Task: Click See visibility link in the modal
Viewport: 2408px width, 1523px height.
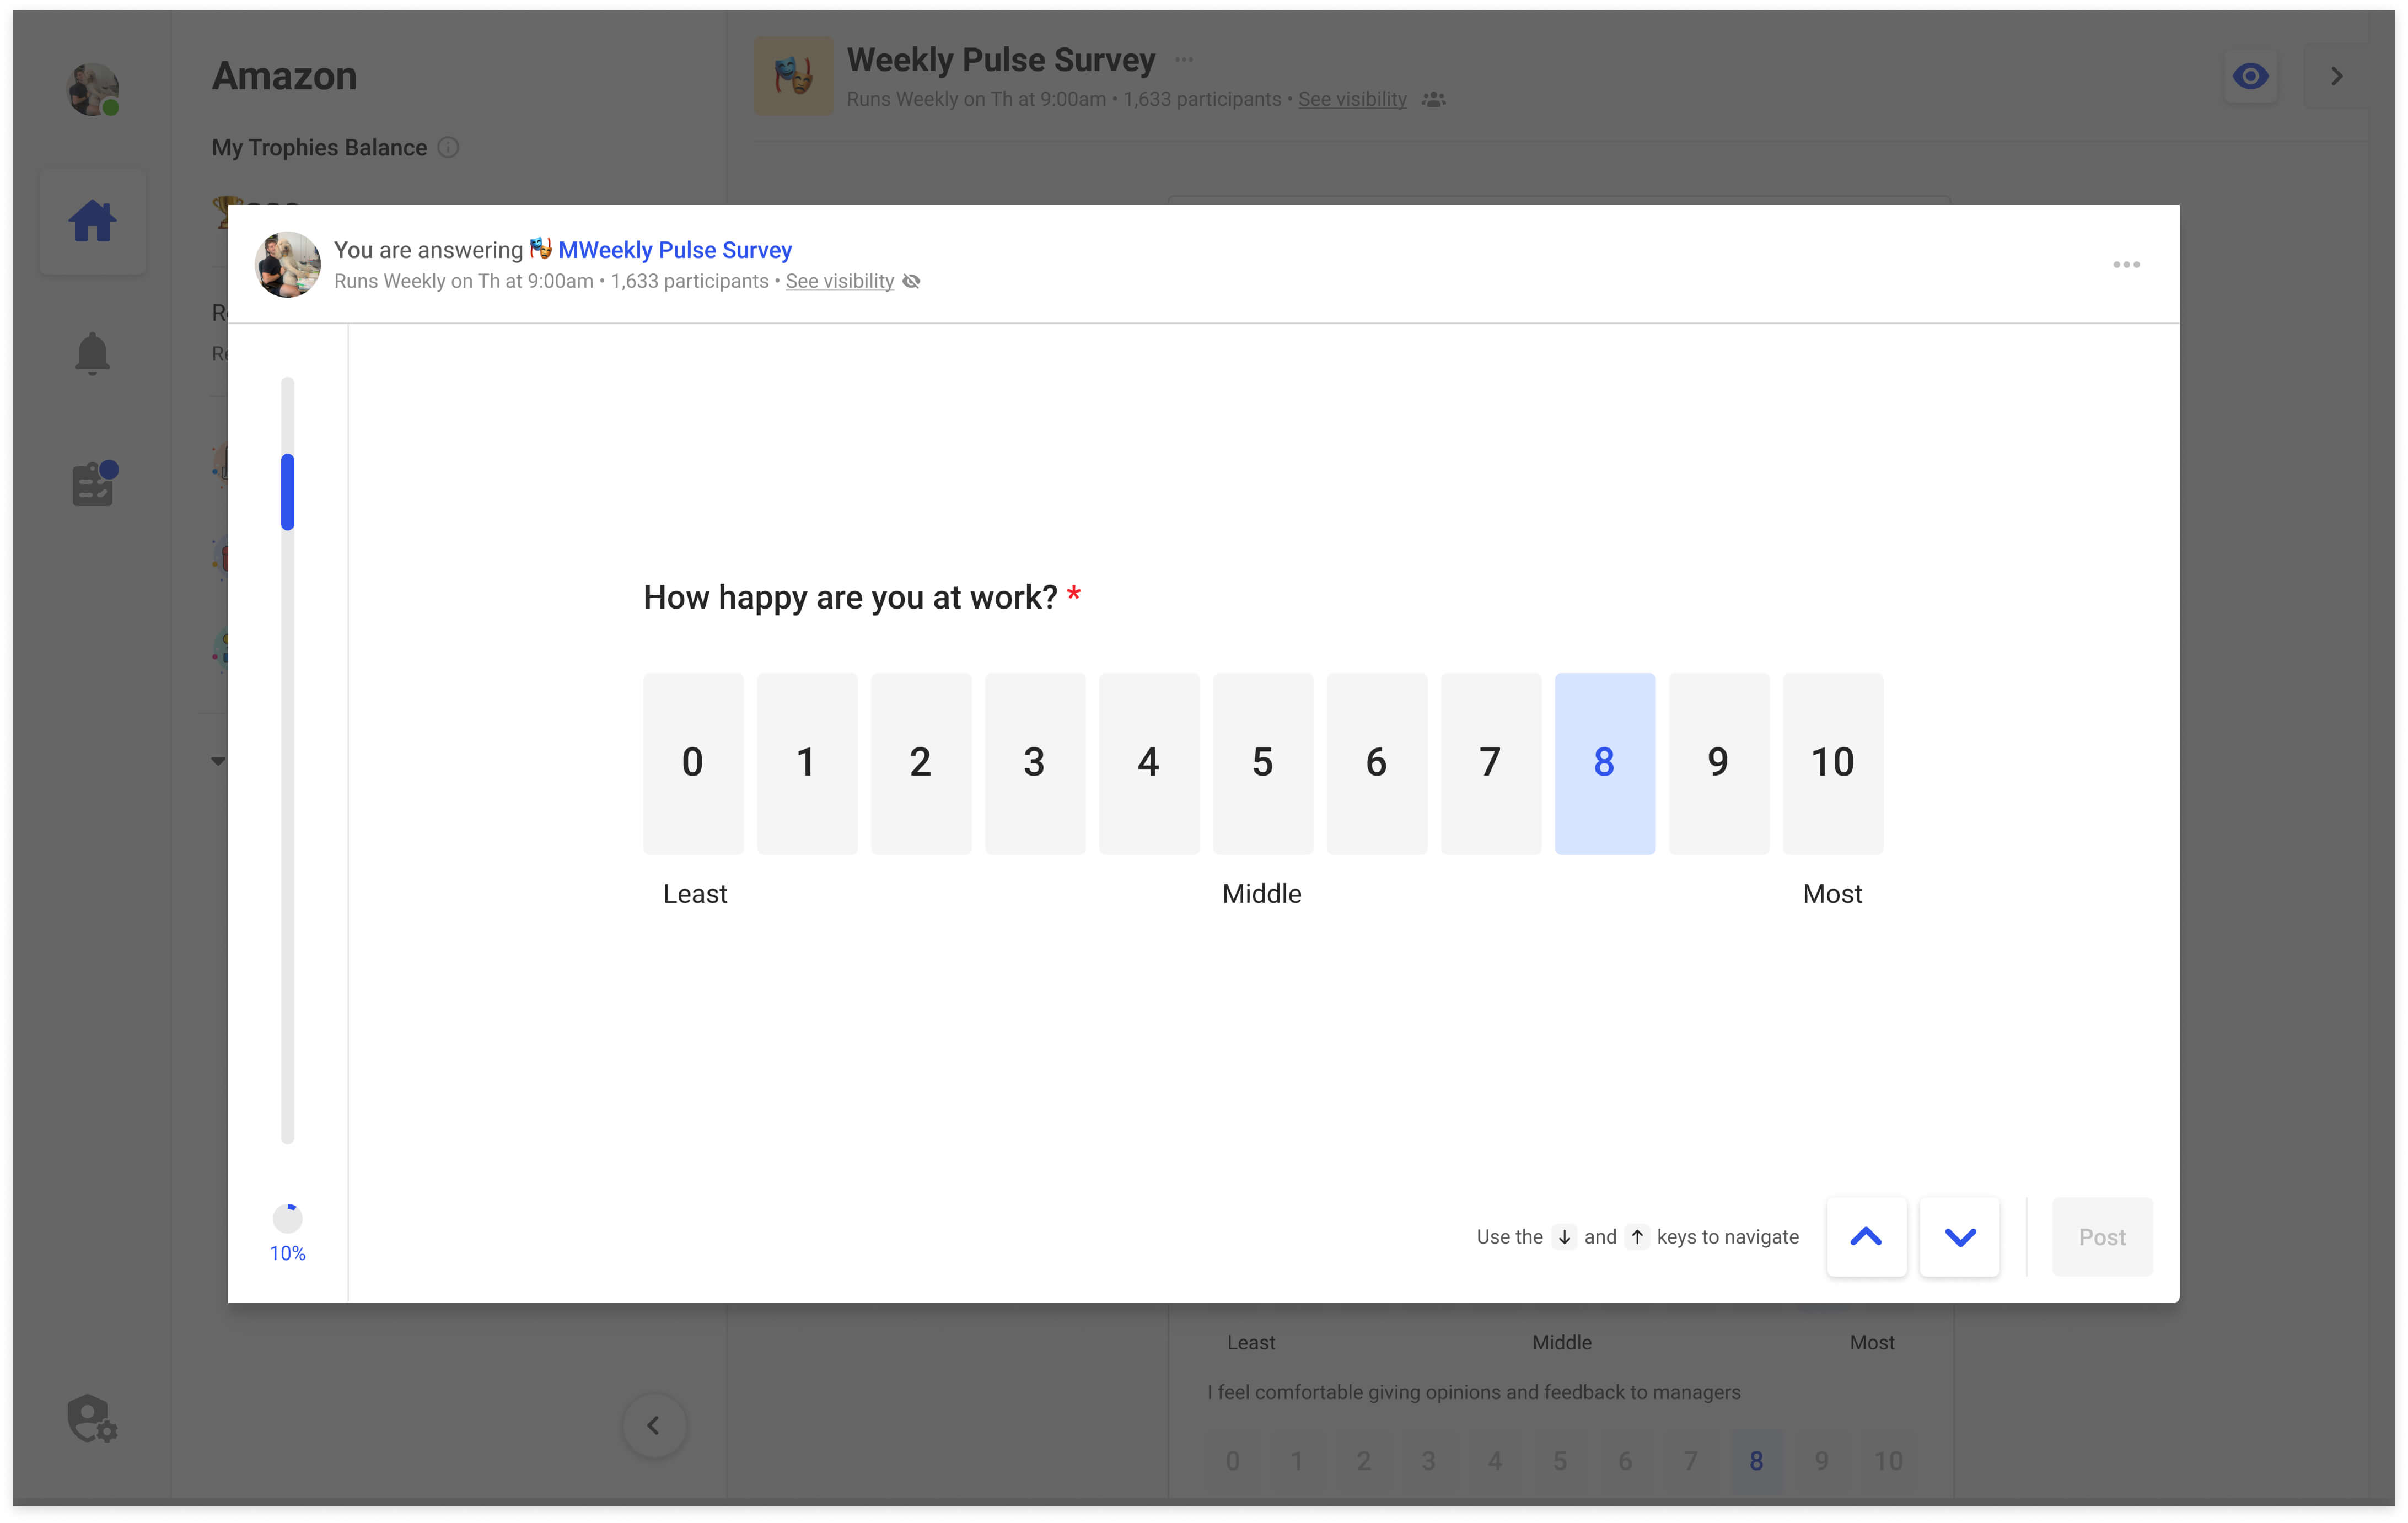Action: [840, 281]
